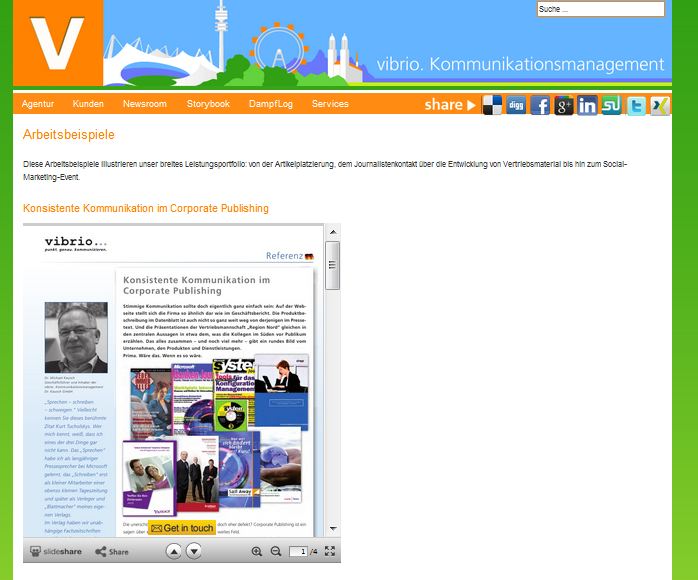
Task: Share the page via Digg icon
Action: (x=516, y=105)
